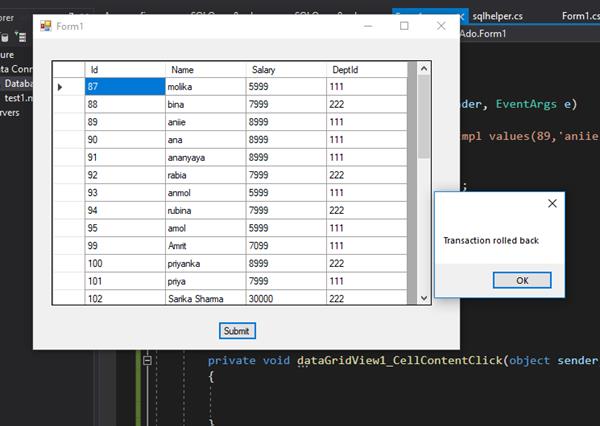
Task: Click the Salary column header
Action: 286,70
